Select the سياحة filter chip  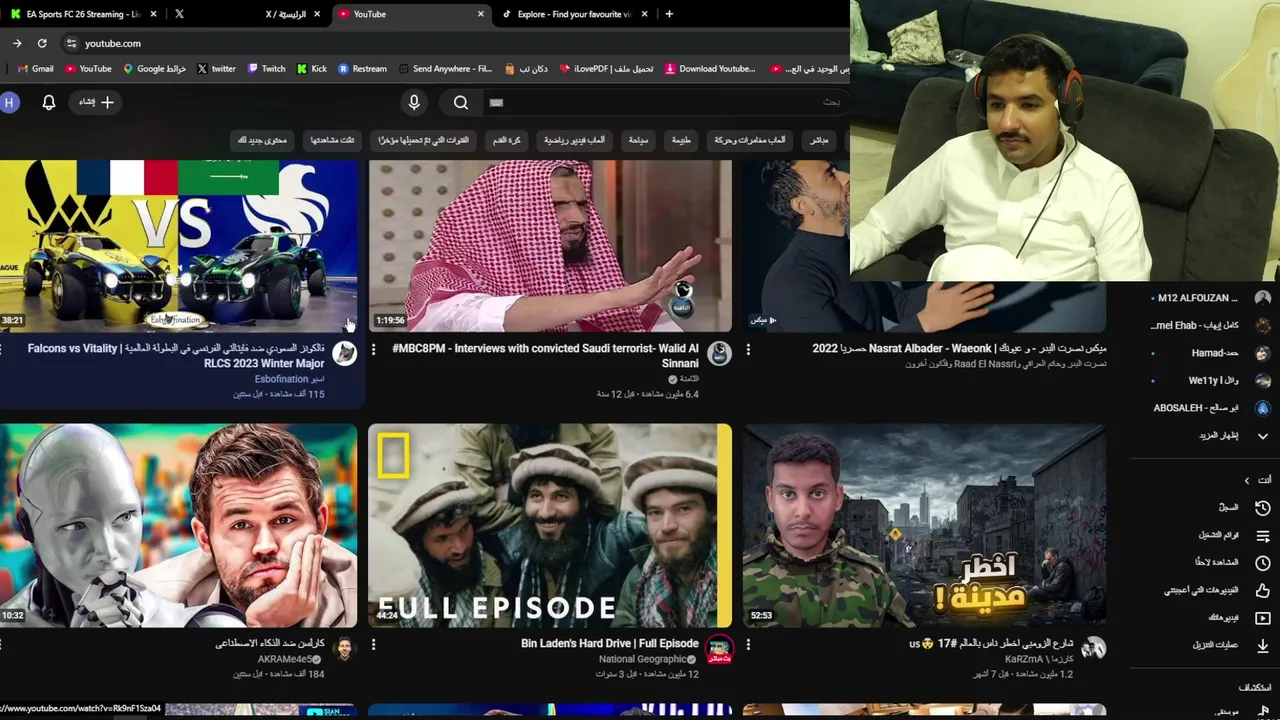(638, 140)
